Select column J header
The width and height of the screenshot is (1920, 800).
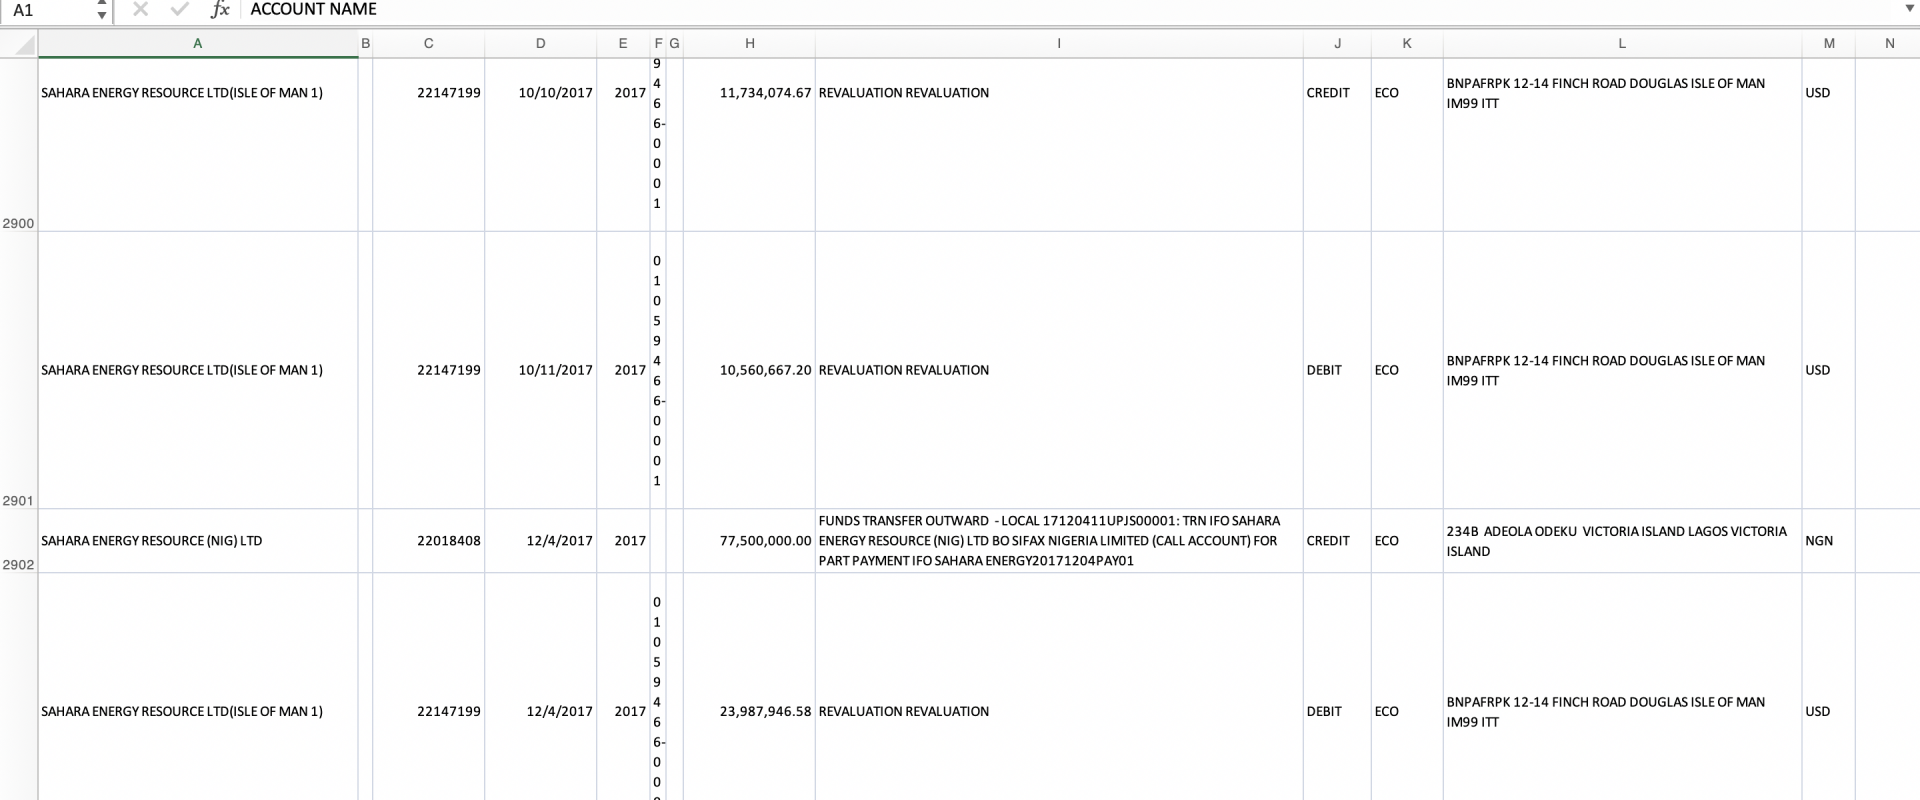click(x=1337, y=44)
